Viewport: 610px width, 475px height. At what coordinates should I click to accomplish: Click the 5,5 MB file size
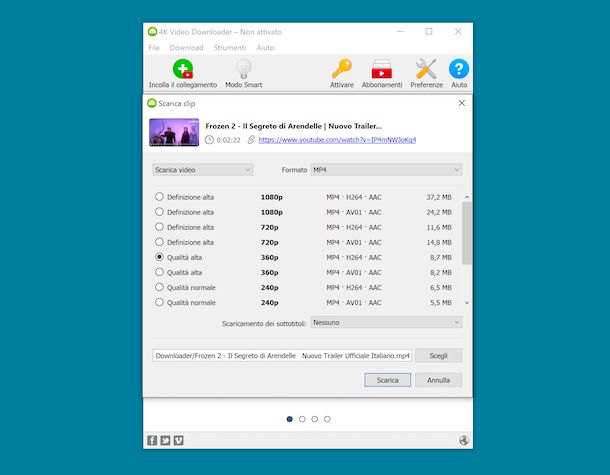coord(441,303)
